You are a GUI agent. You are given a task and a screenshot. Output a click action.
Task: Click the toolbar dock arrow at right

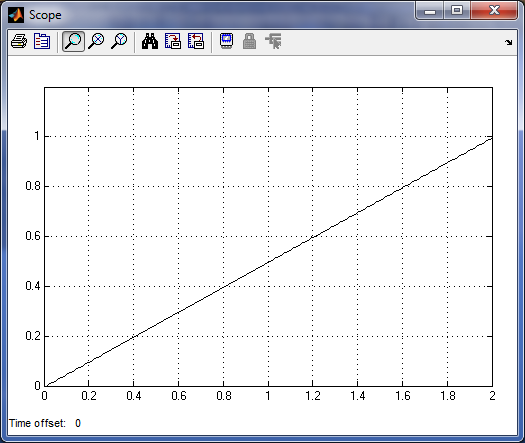point(509,42)
